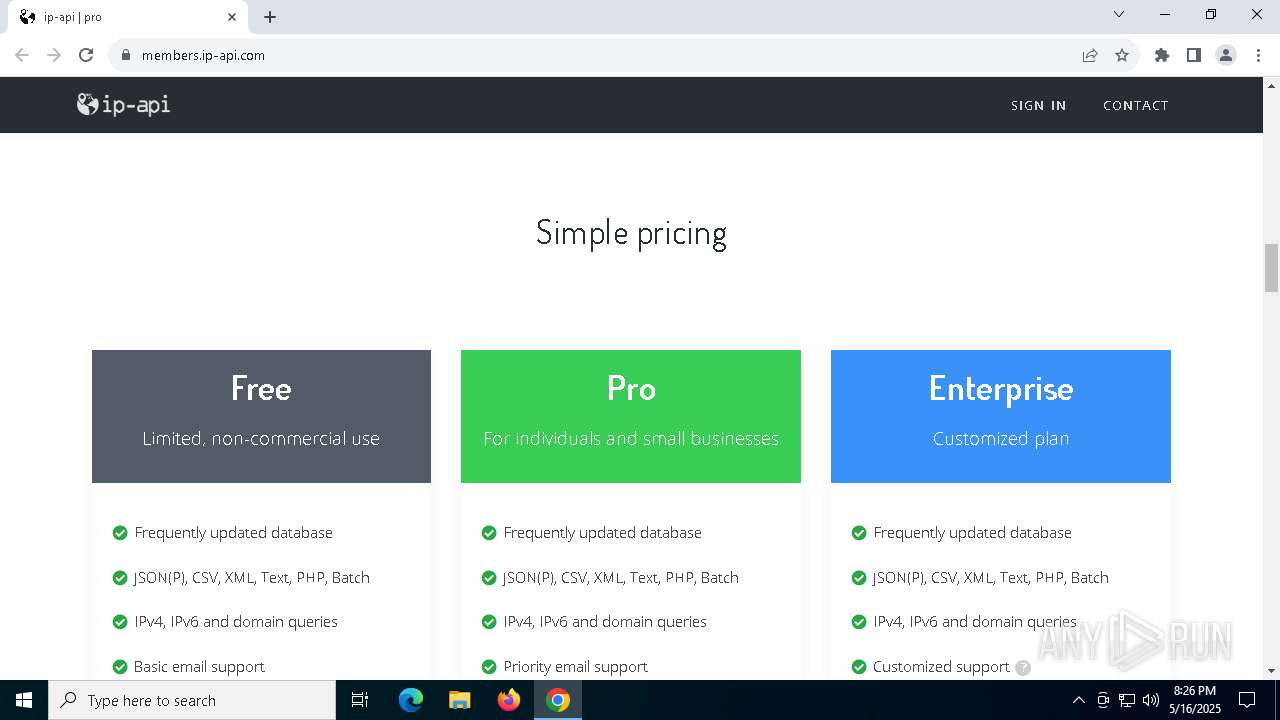
Task: Click the Simple pricing heading
Action: pyautogui.click(x=631, y=233)
